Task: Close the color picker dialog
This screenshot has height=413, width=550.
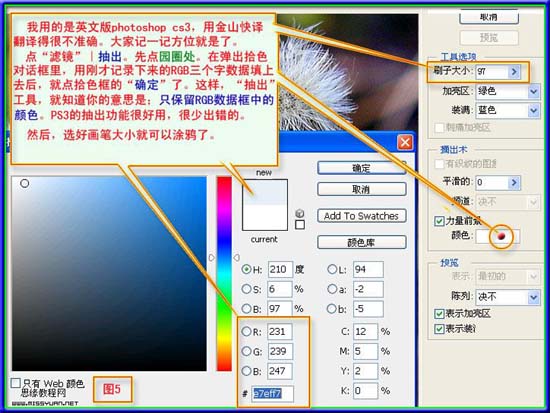Action: pos(405,142)
